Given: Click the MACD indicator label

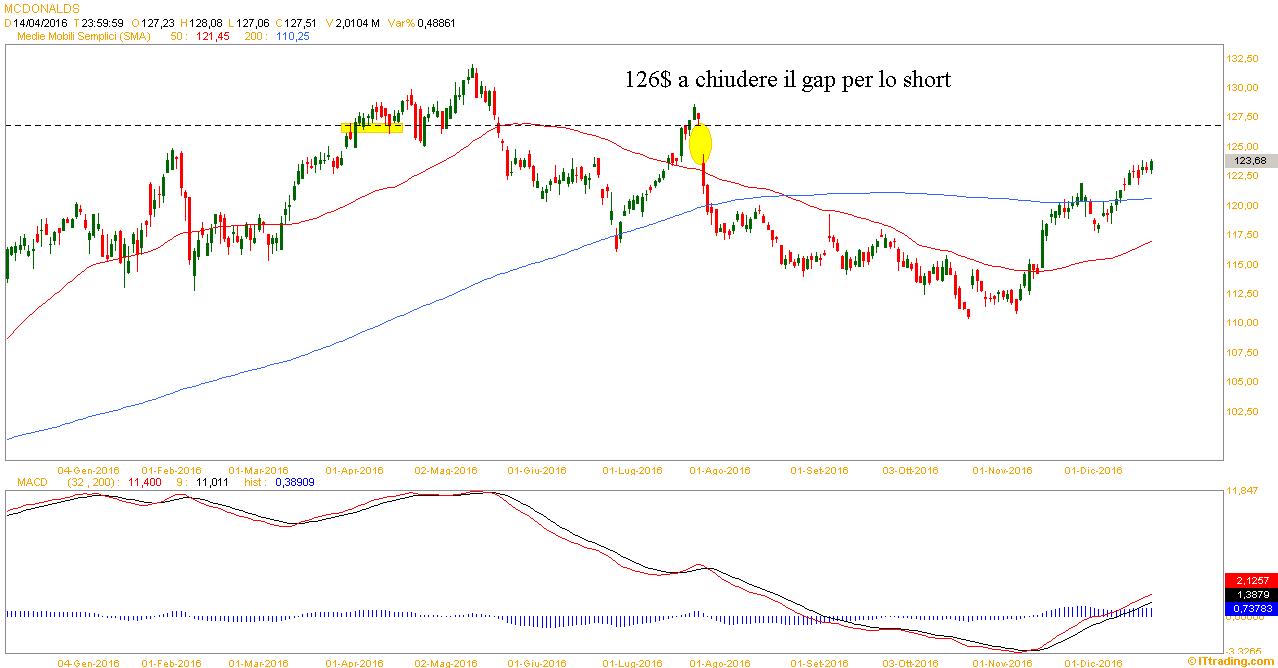Looking at the screenshot, I should coord(33,482).
